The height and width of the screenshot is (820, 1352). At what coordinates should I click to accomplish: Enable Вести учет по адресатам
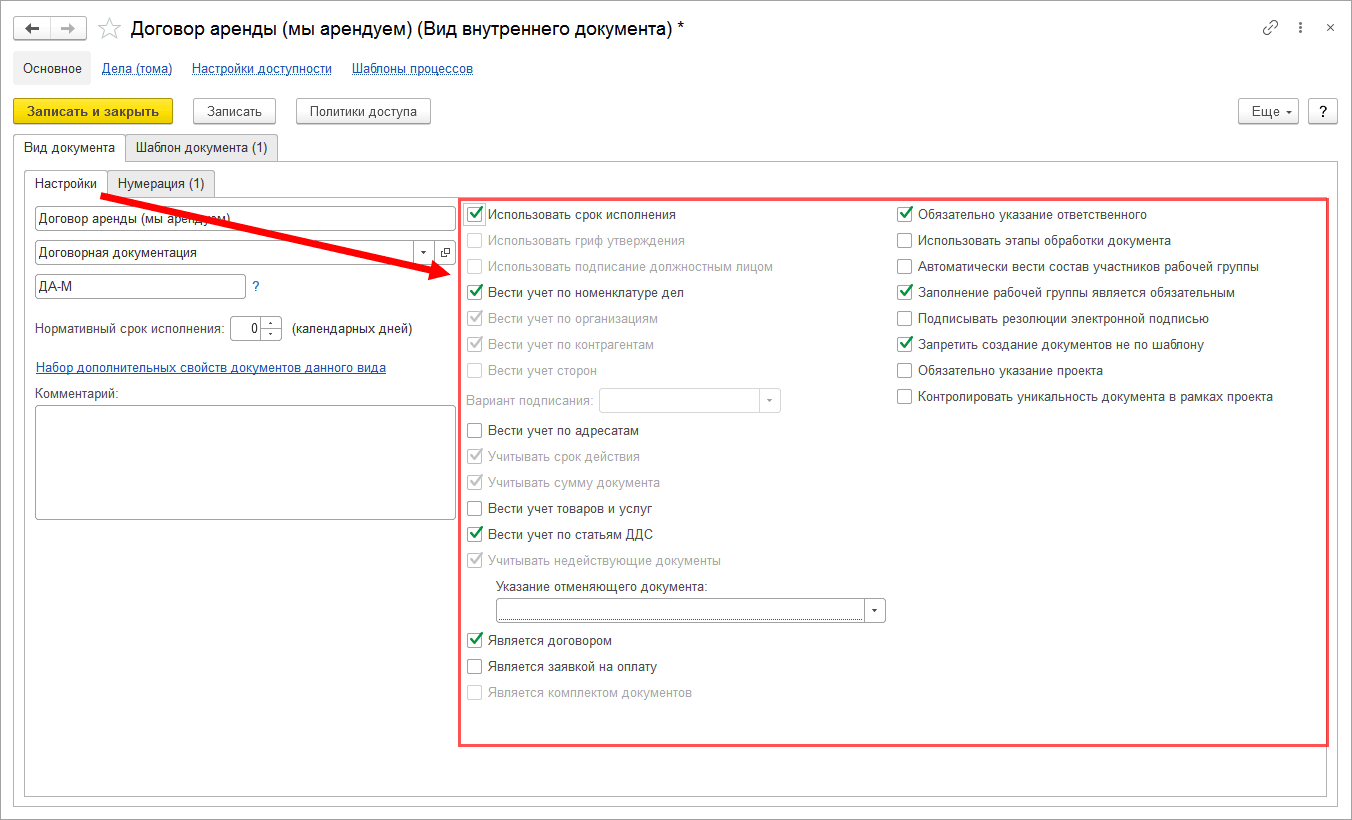coord(475,431)
